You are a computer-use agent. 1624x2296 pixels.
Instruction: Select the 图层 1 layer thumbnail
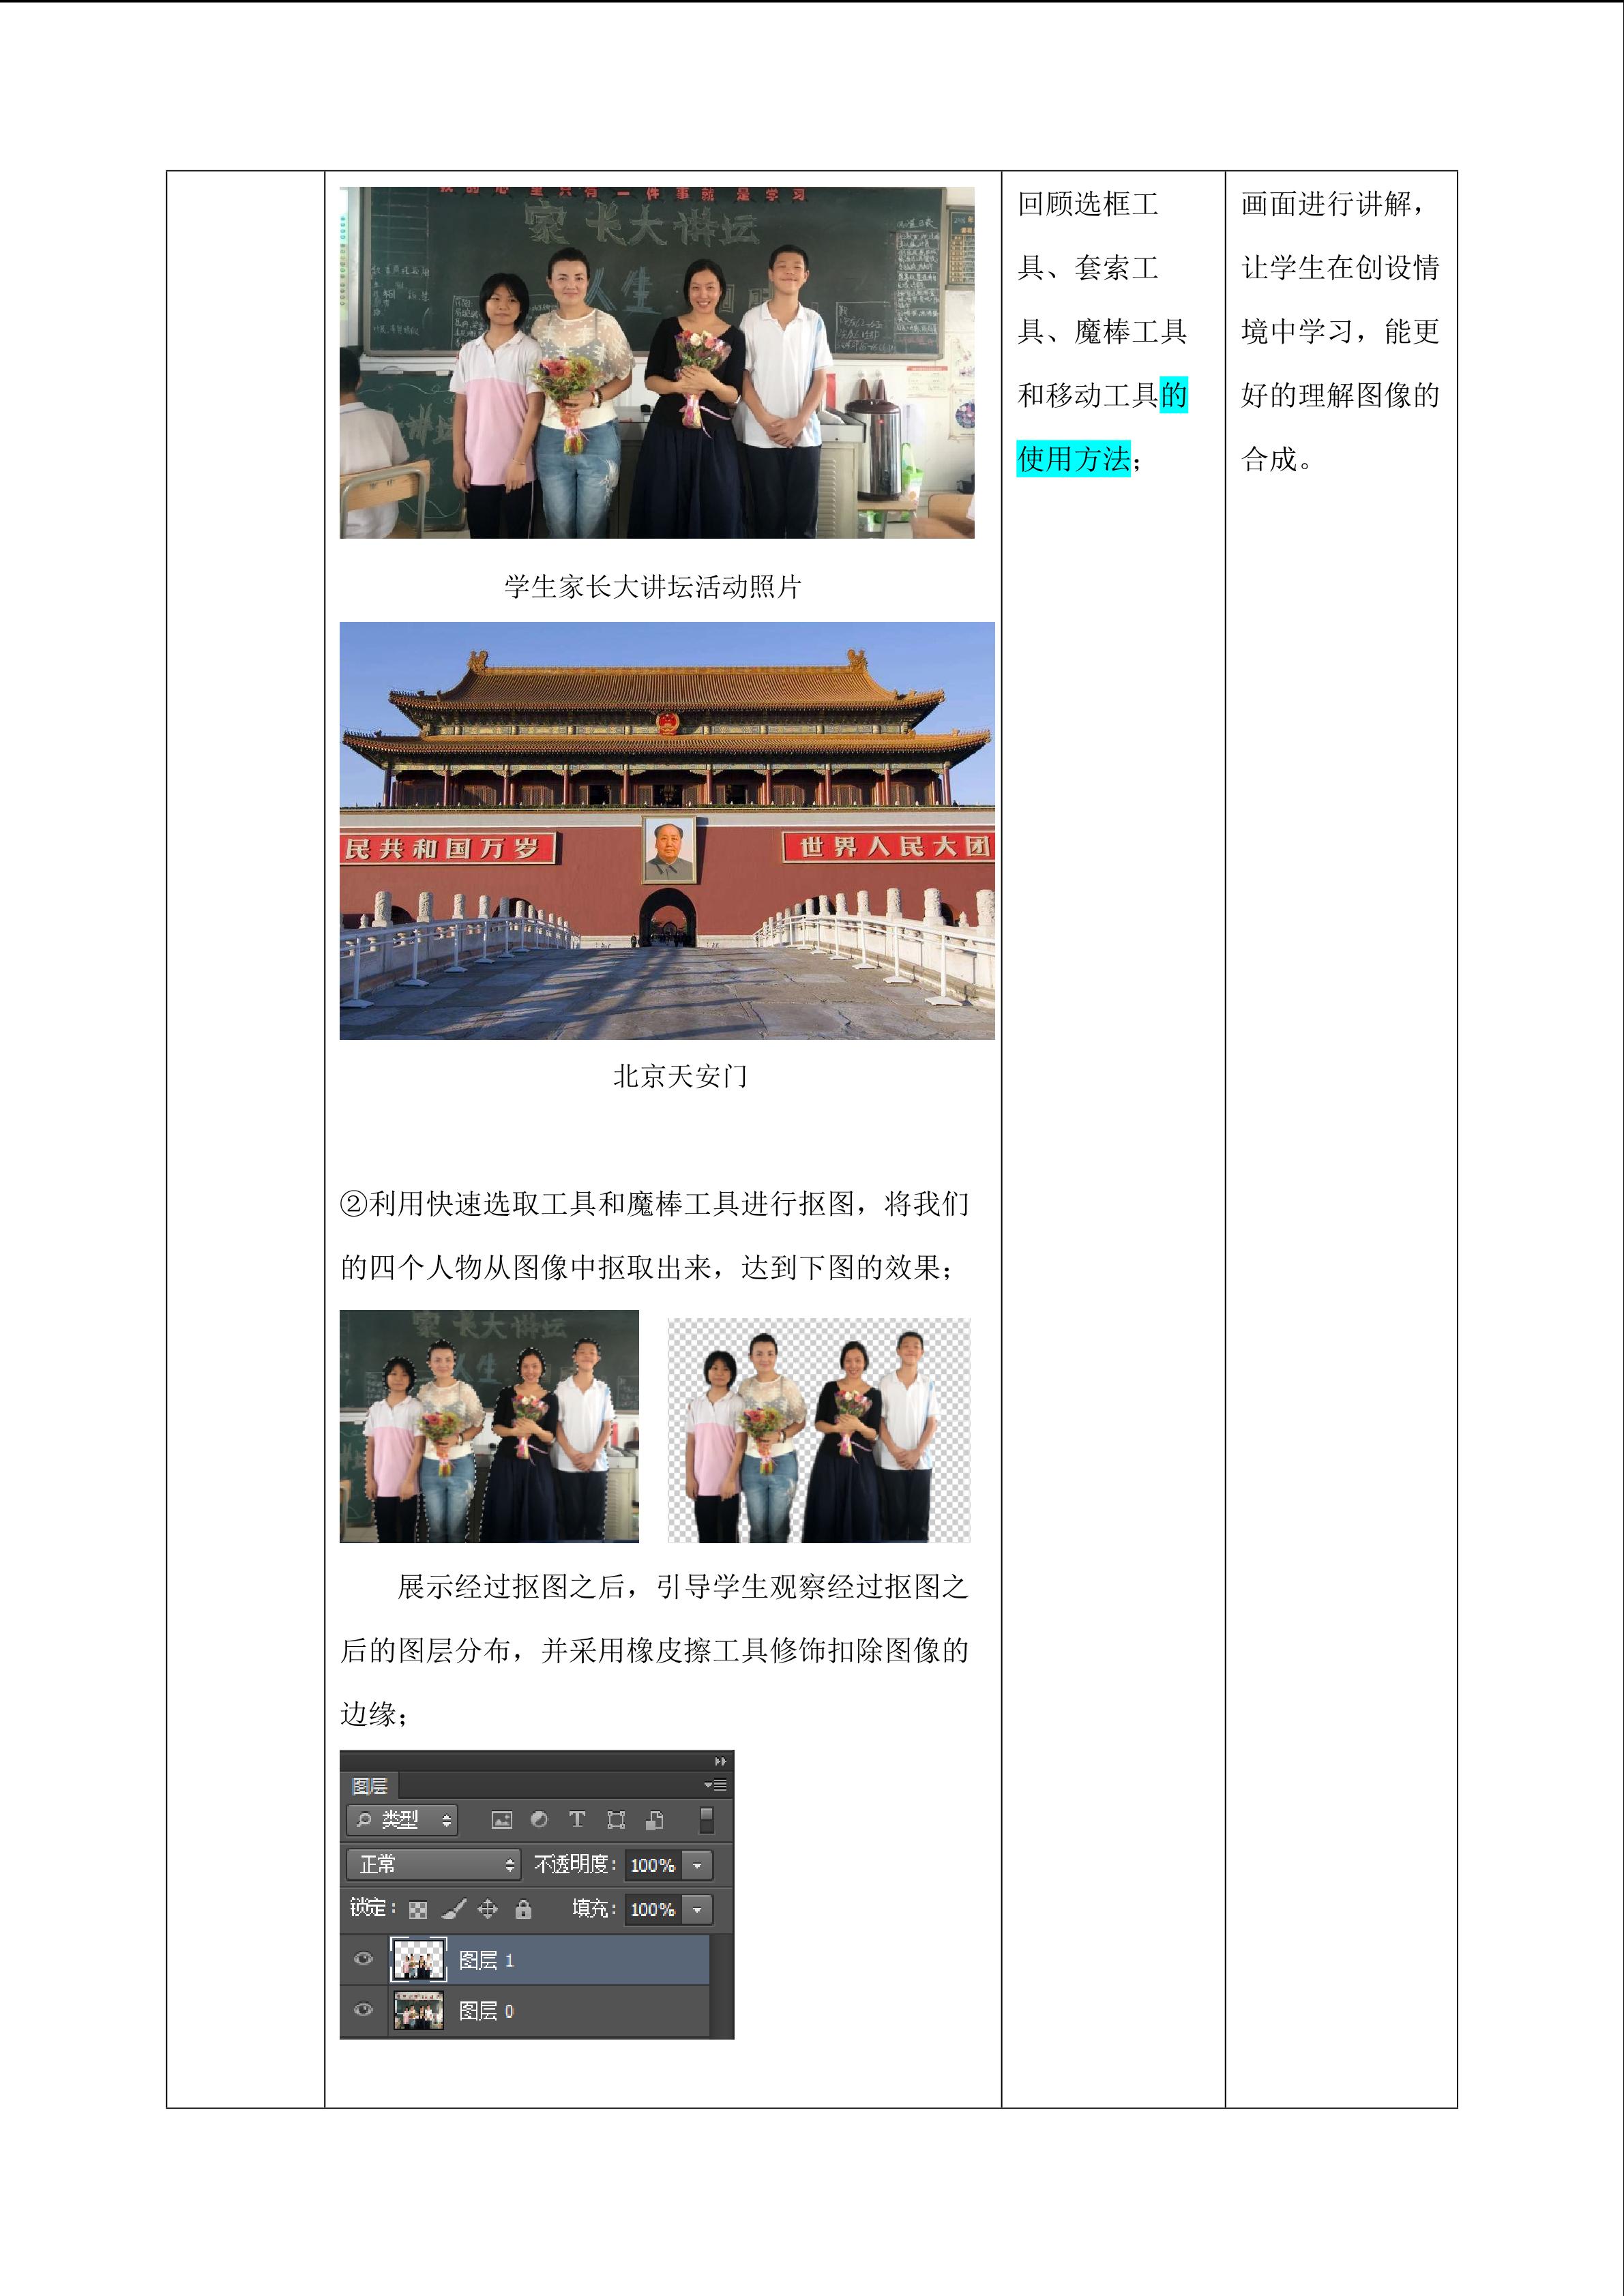click(x=418, y=1959)
